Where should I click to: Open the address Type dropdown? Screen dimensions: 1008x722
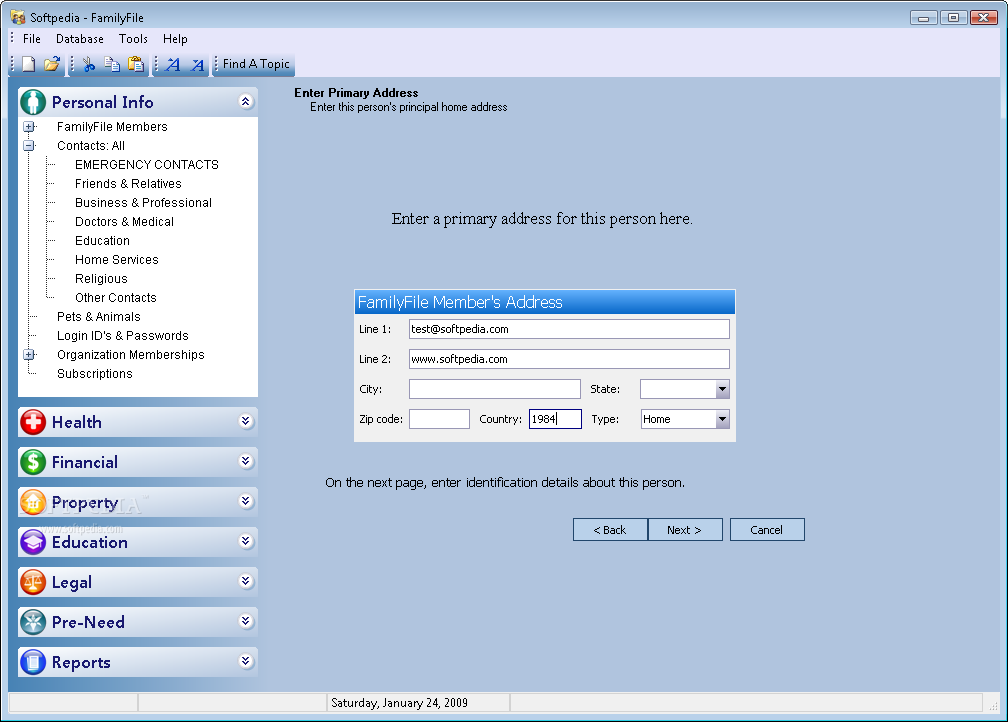[723, 419]
